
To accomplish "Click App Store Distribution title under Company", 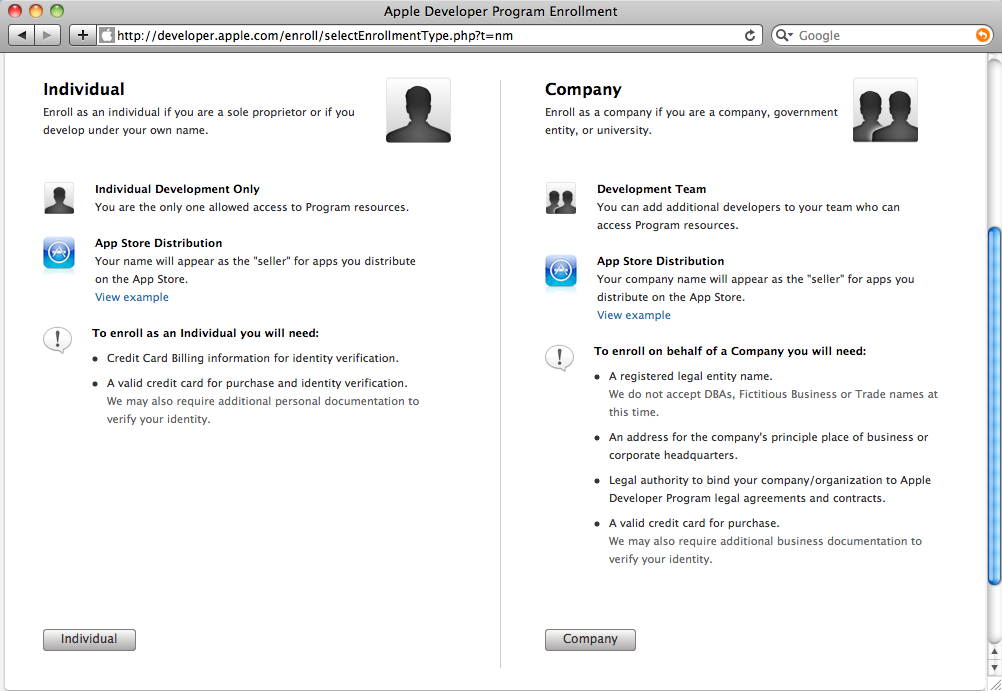I will pos(660,261).
